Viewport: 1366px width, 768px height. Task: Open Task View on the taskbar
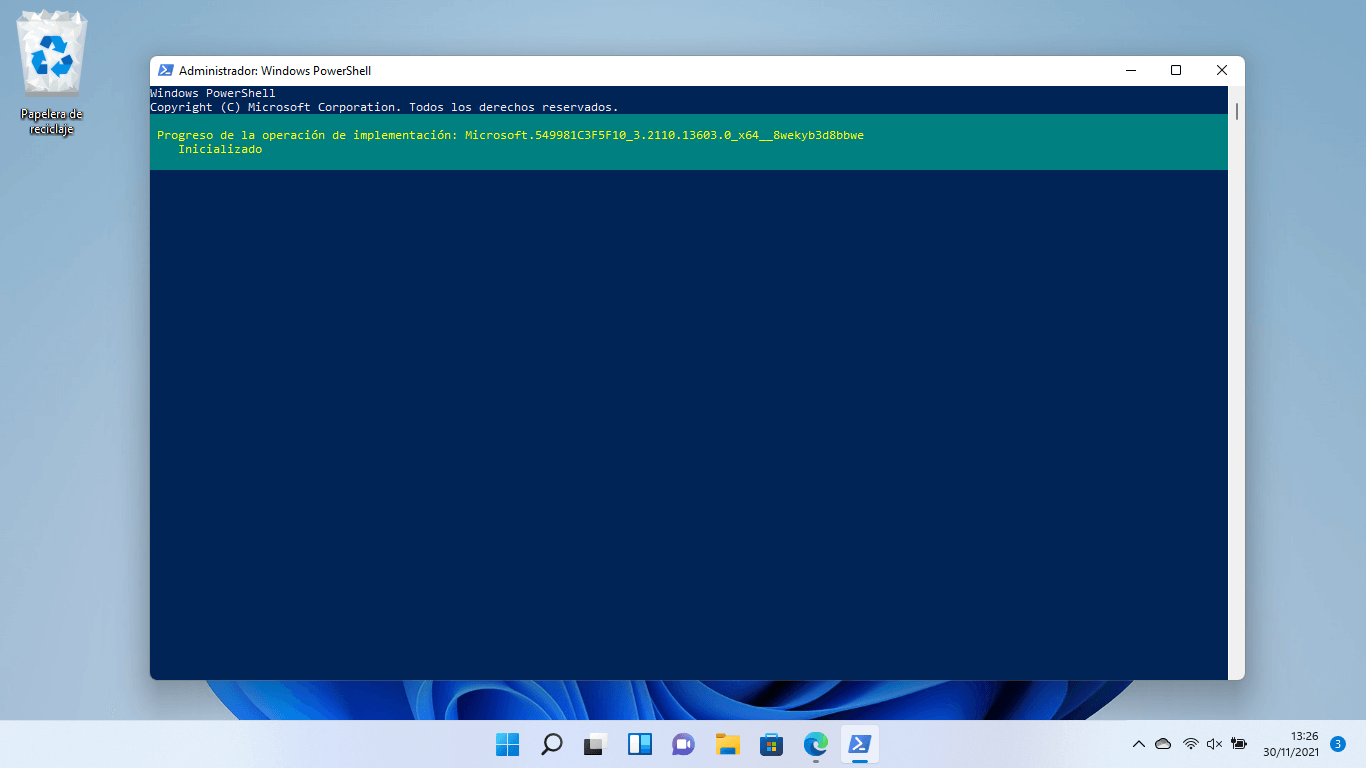click(596, 744)
